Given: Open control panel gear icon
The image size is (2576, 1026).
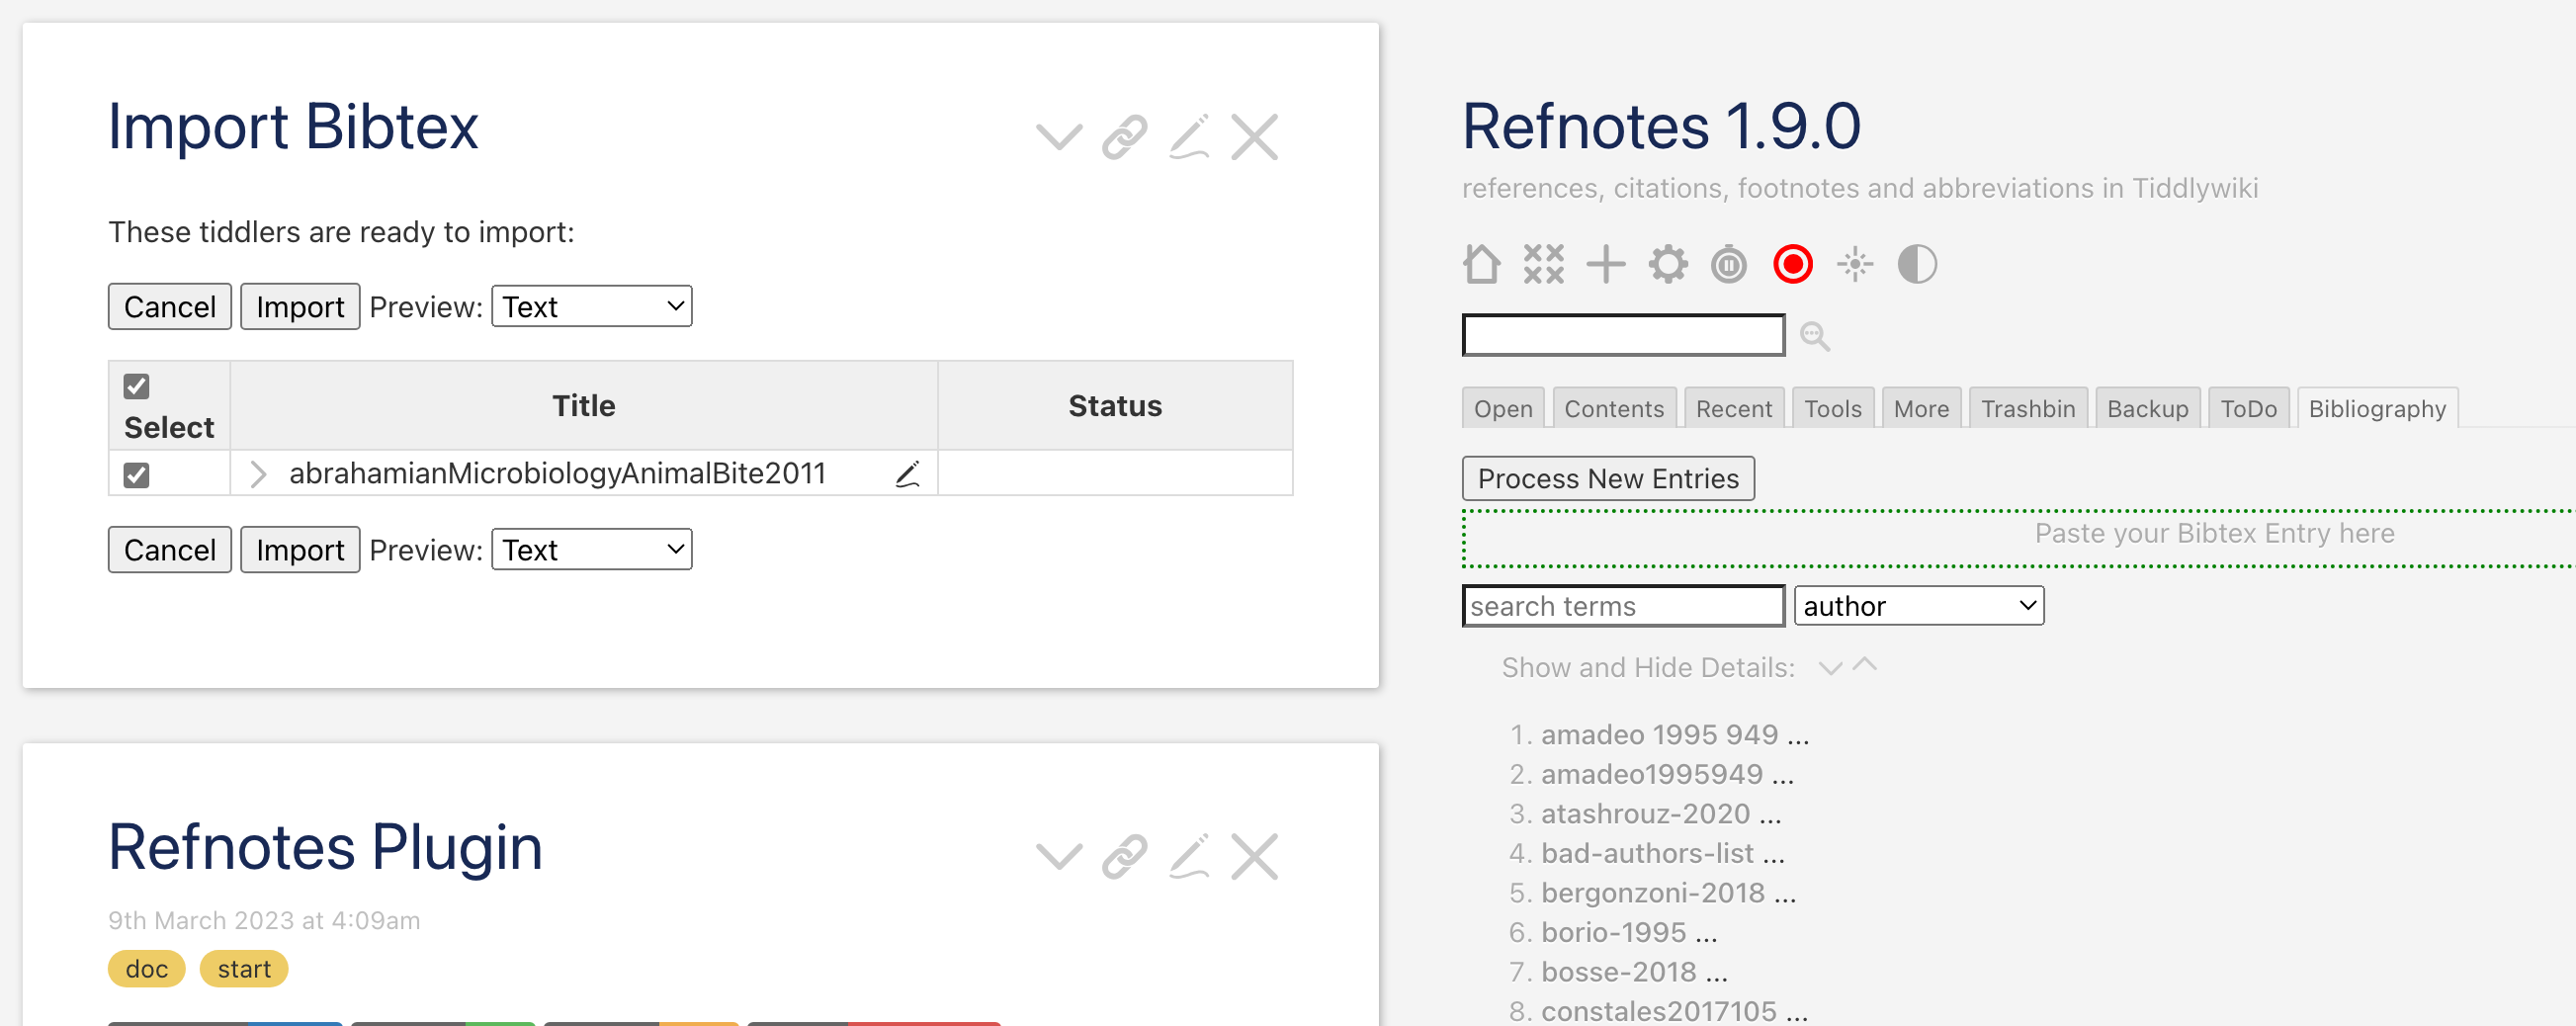Looking at the screenshot, I should pos(1668,265).
